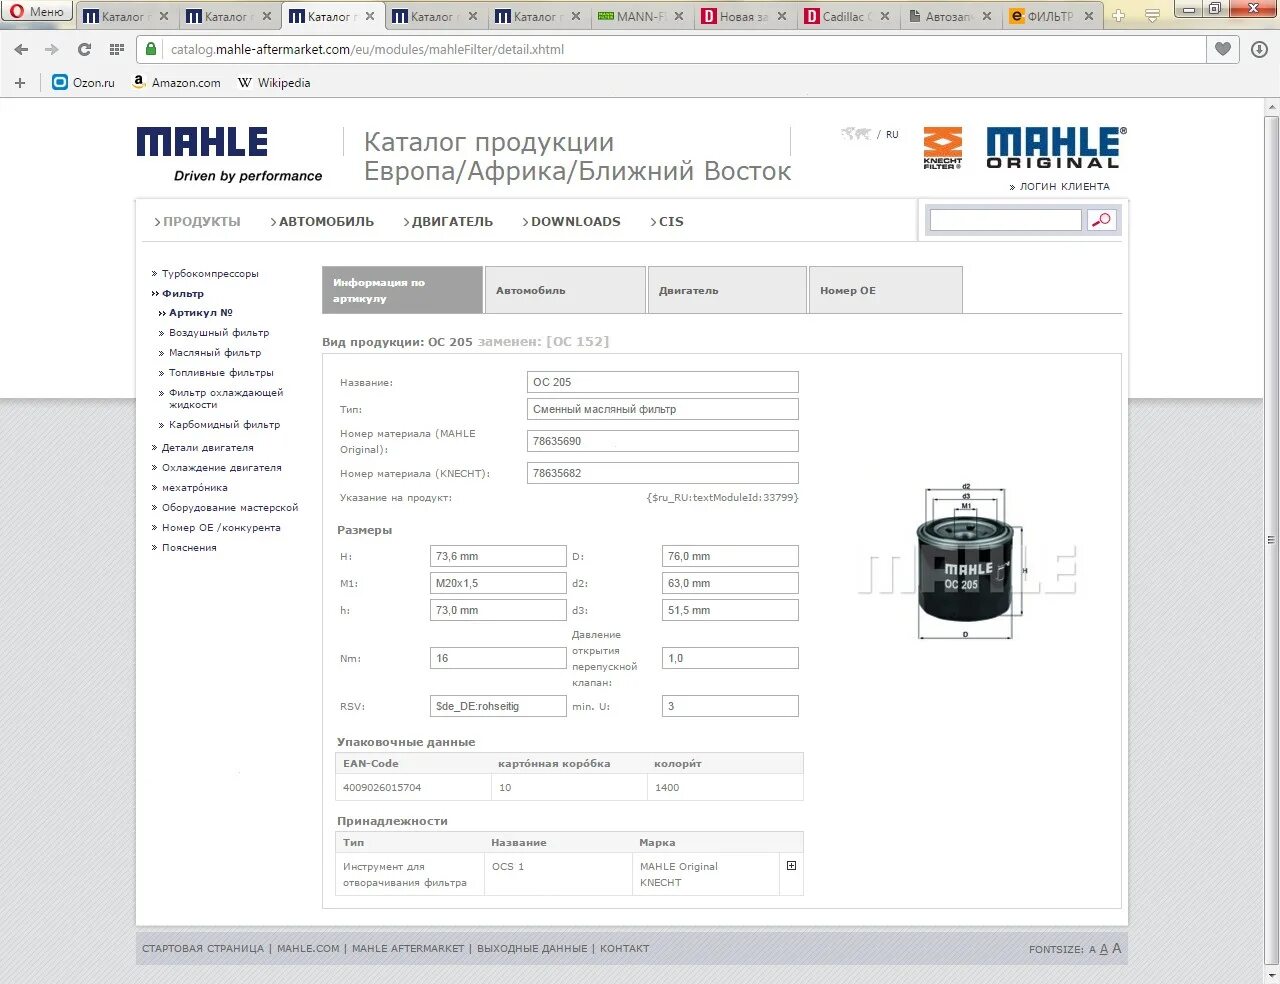Open the Opera Меню button

37,12
